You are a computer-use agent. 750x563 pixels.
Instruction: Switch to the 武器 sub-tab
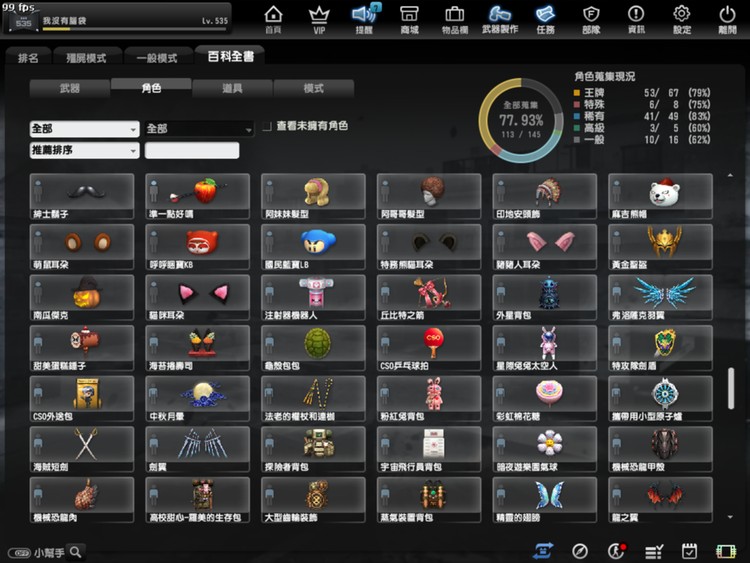[70, 88]
